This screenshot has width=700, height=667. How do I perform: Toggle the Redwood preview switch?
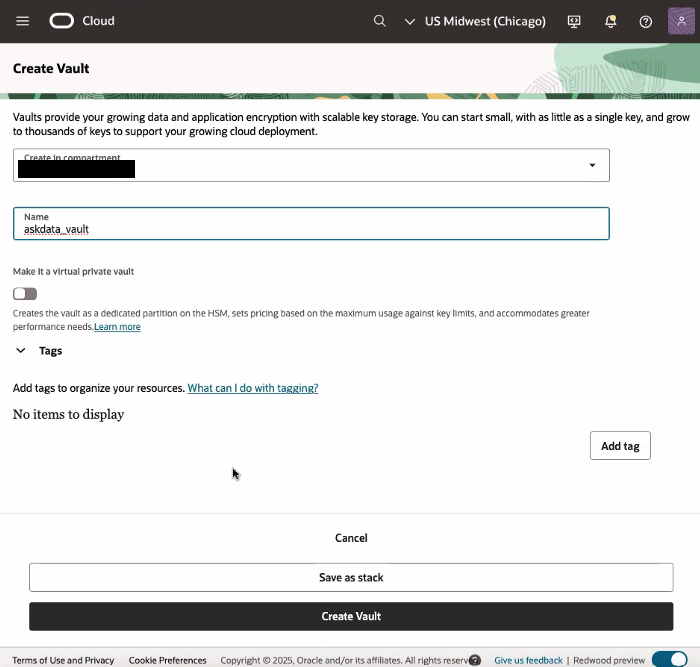coord(670,659)
